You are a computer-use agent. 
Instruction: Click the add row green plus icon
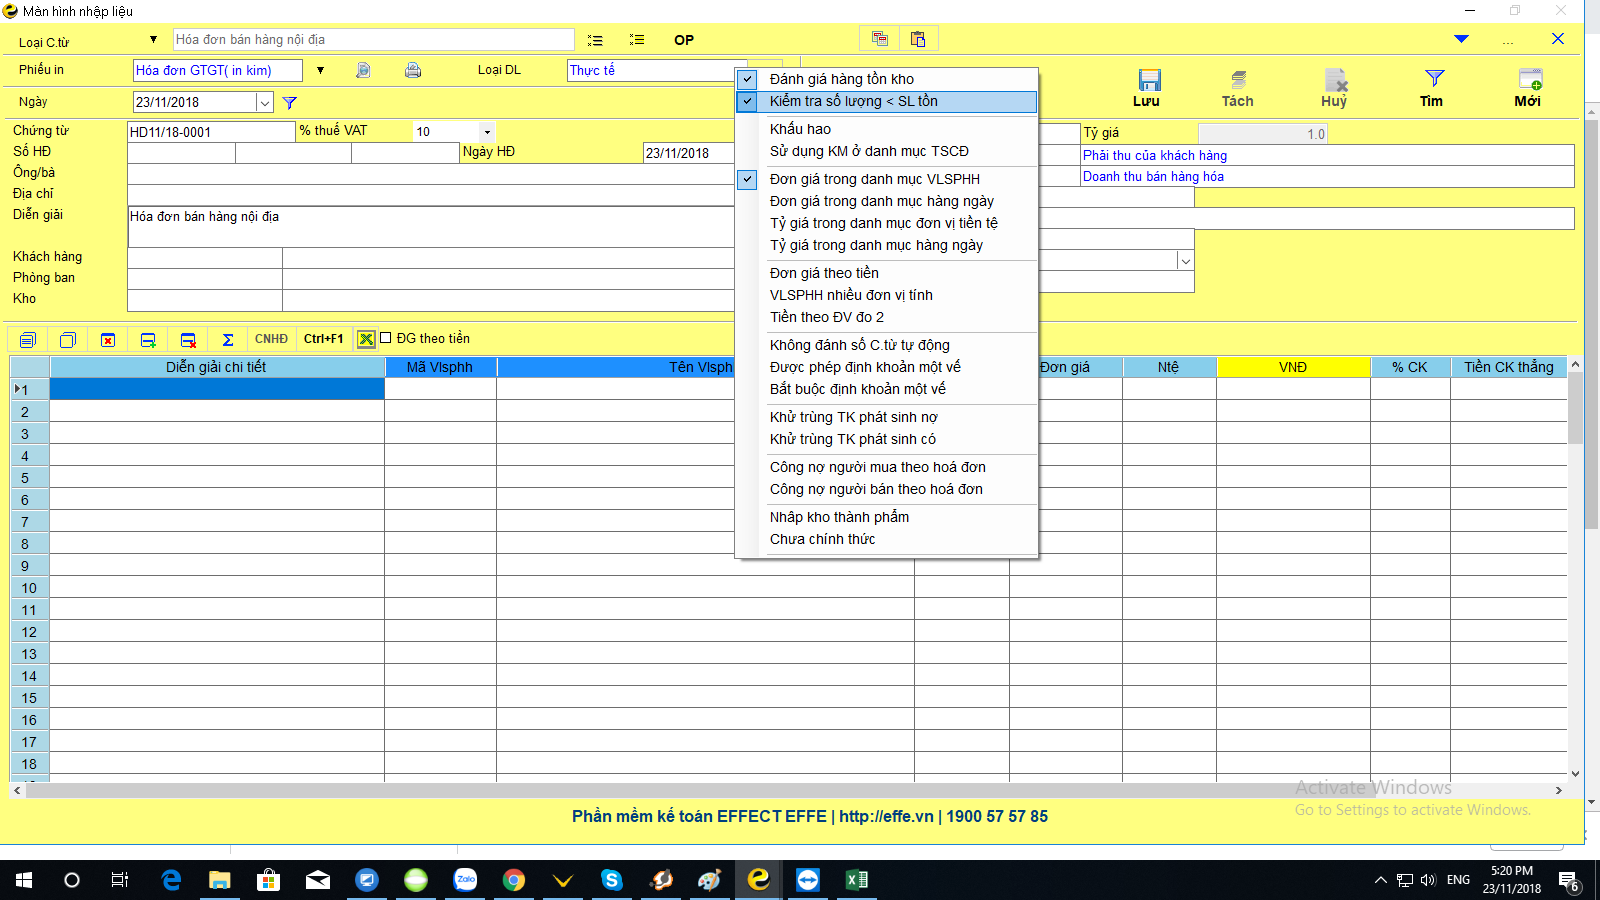click(148, 339)
